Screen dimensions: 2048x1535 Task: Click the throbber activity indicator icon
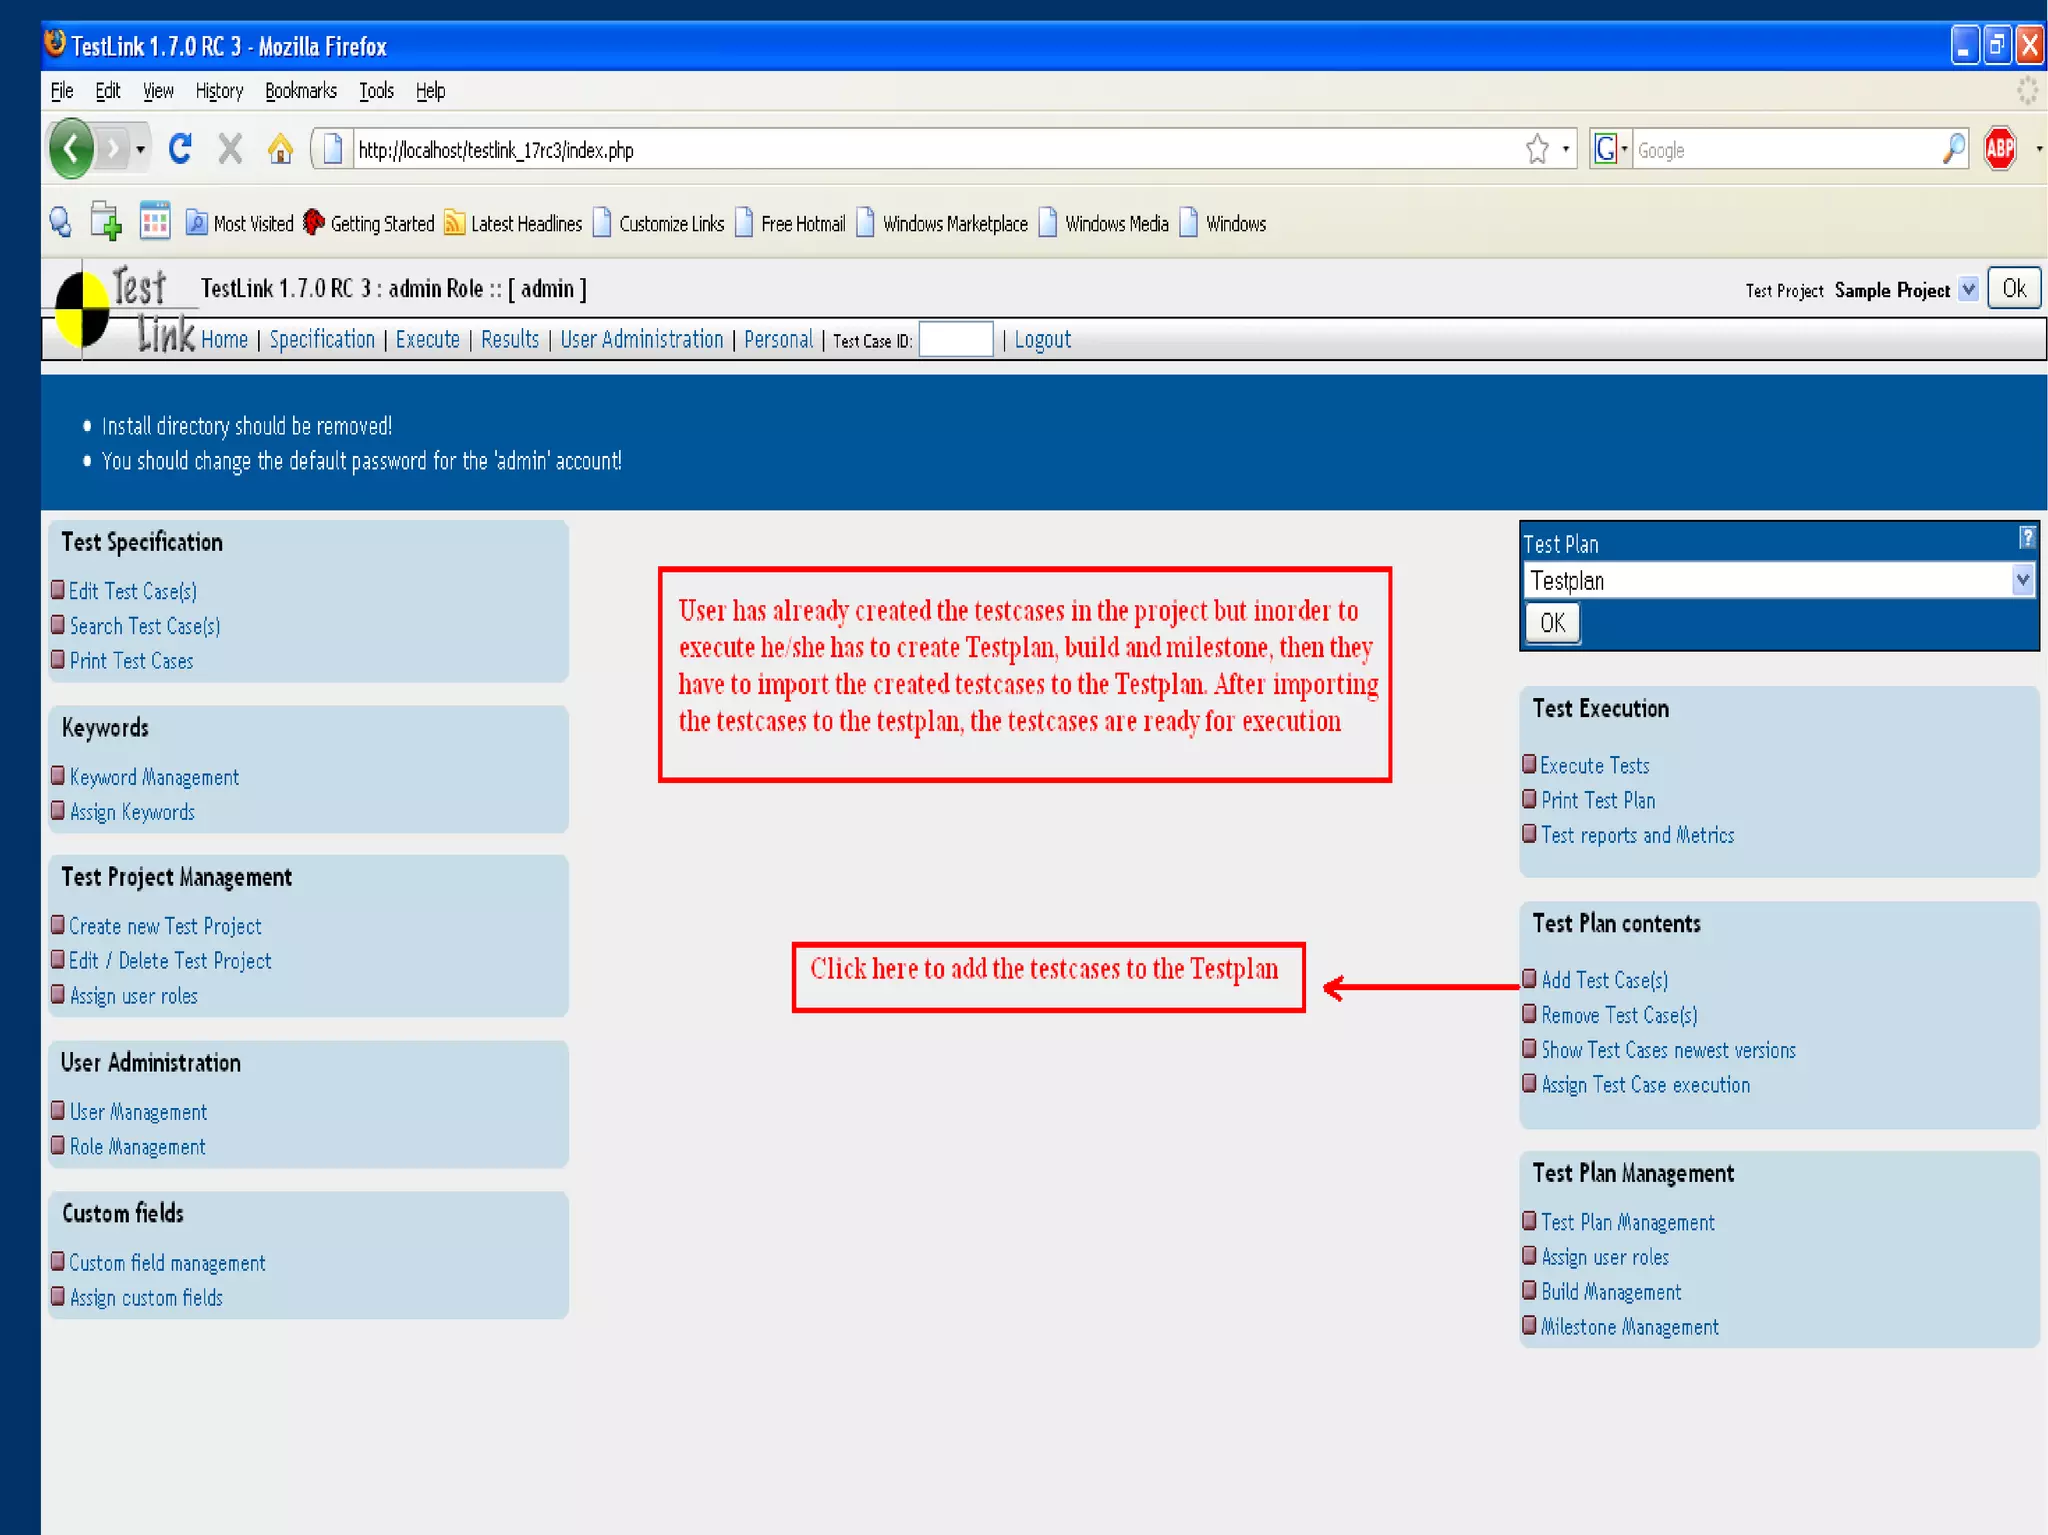click(2027, 91)
